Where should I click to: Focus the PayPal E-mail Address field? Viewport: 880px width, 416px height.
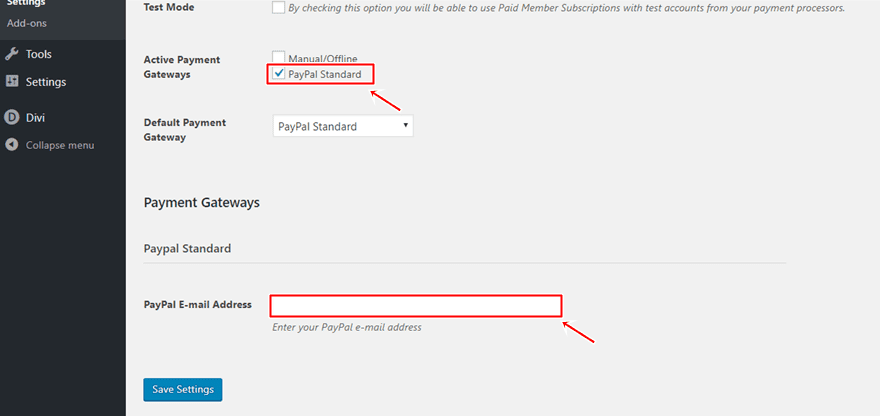(416, 306)
